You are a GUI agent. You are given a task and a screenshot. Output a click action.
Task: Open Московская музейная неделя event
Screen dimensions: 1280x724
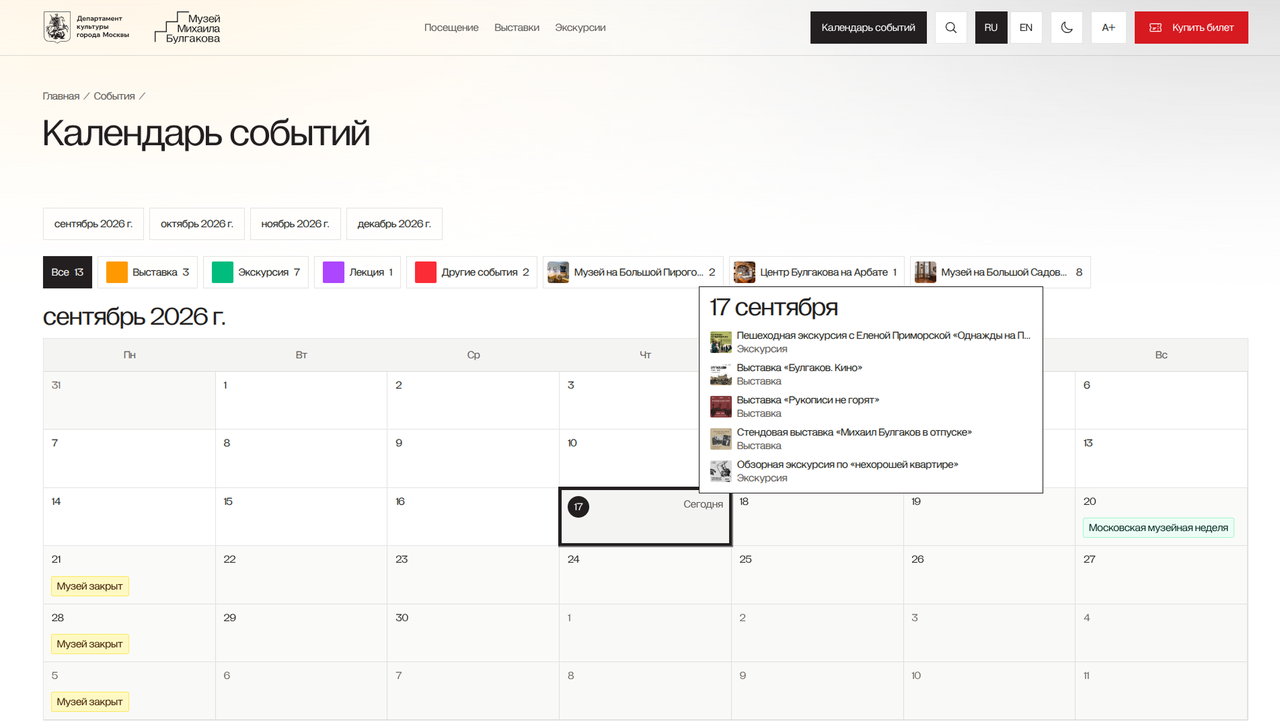tap(1158, 528)
